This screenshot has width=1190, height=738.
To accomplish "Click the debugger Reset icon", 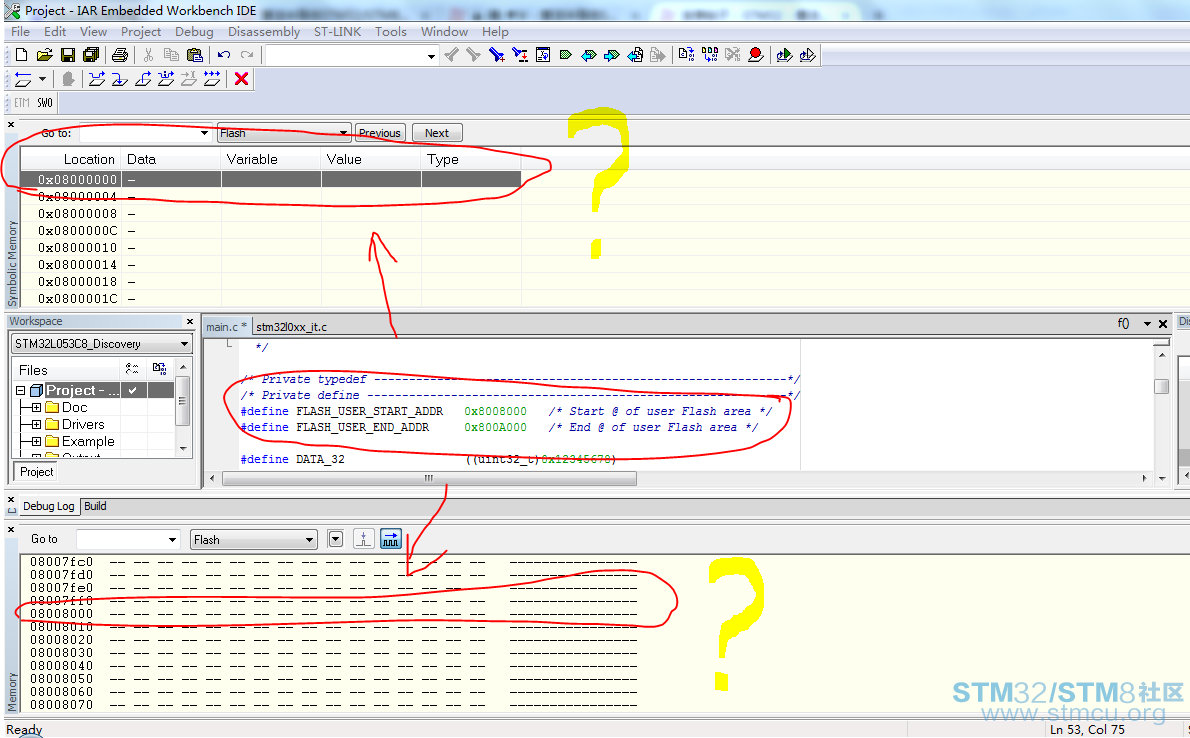I will coord(24,79).
